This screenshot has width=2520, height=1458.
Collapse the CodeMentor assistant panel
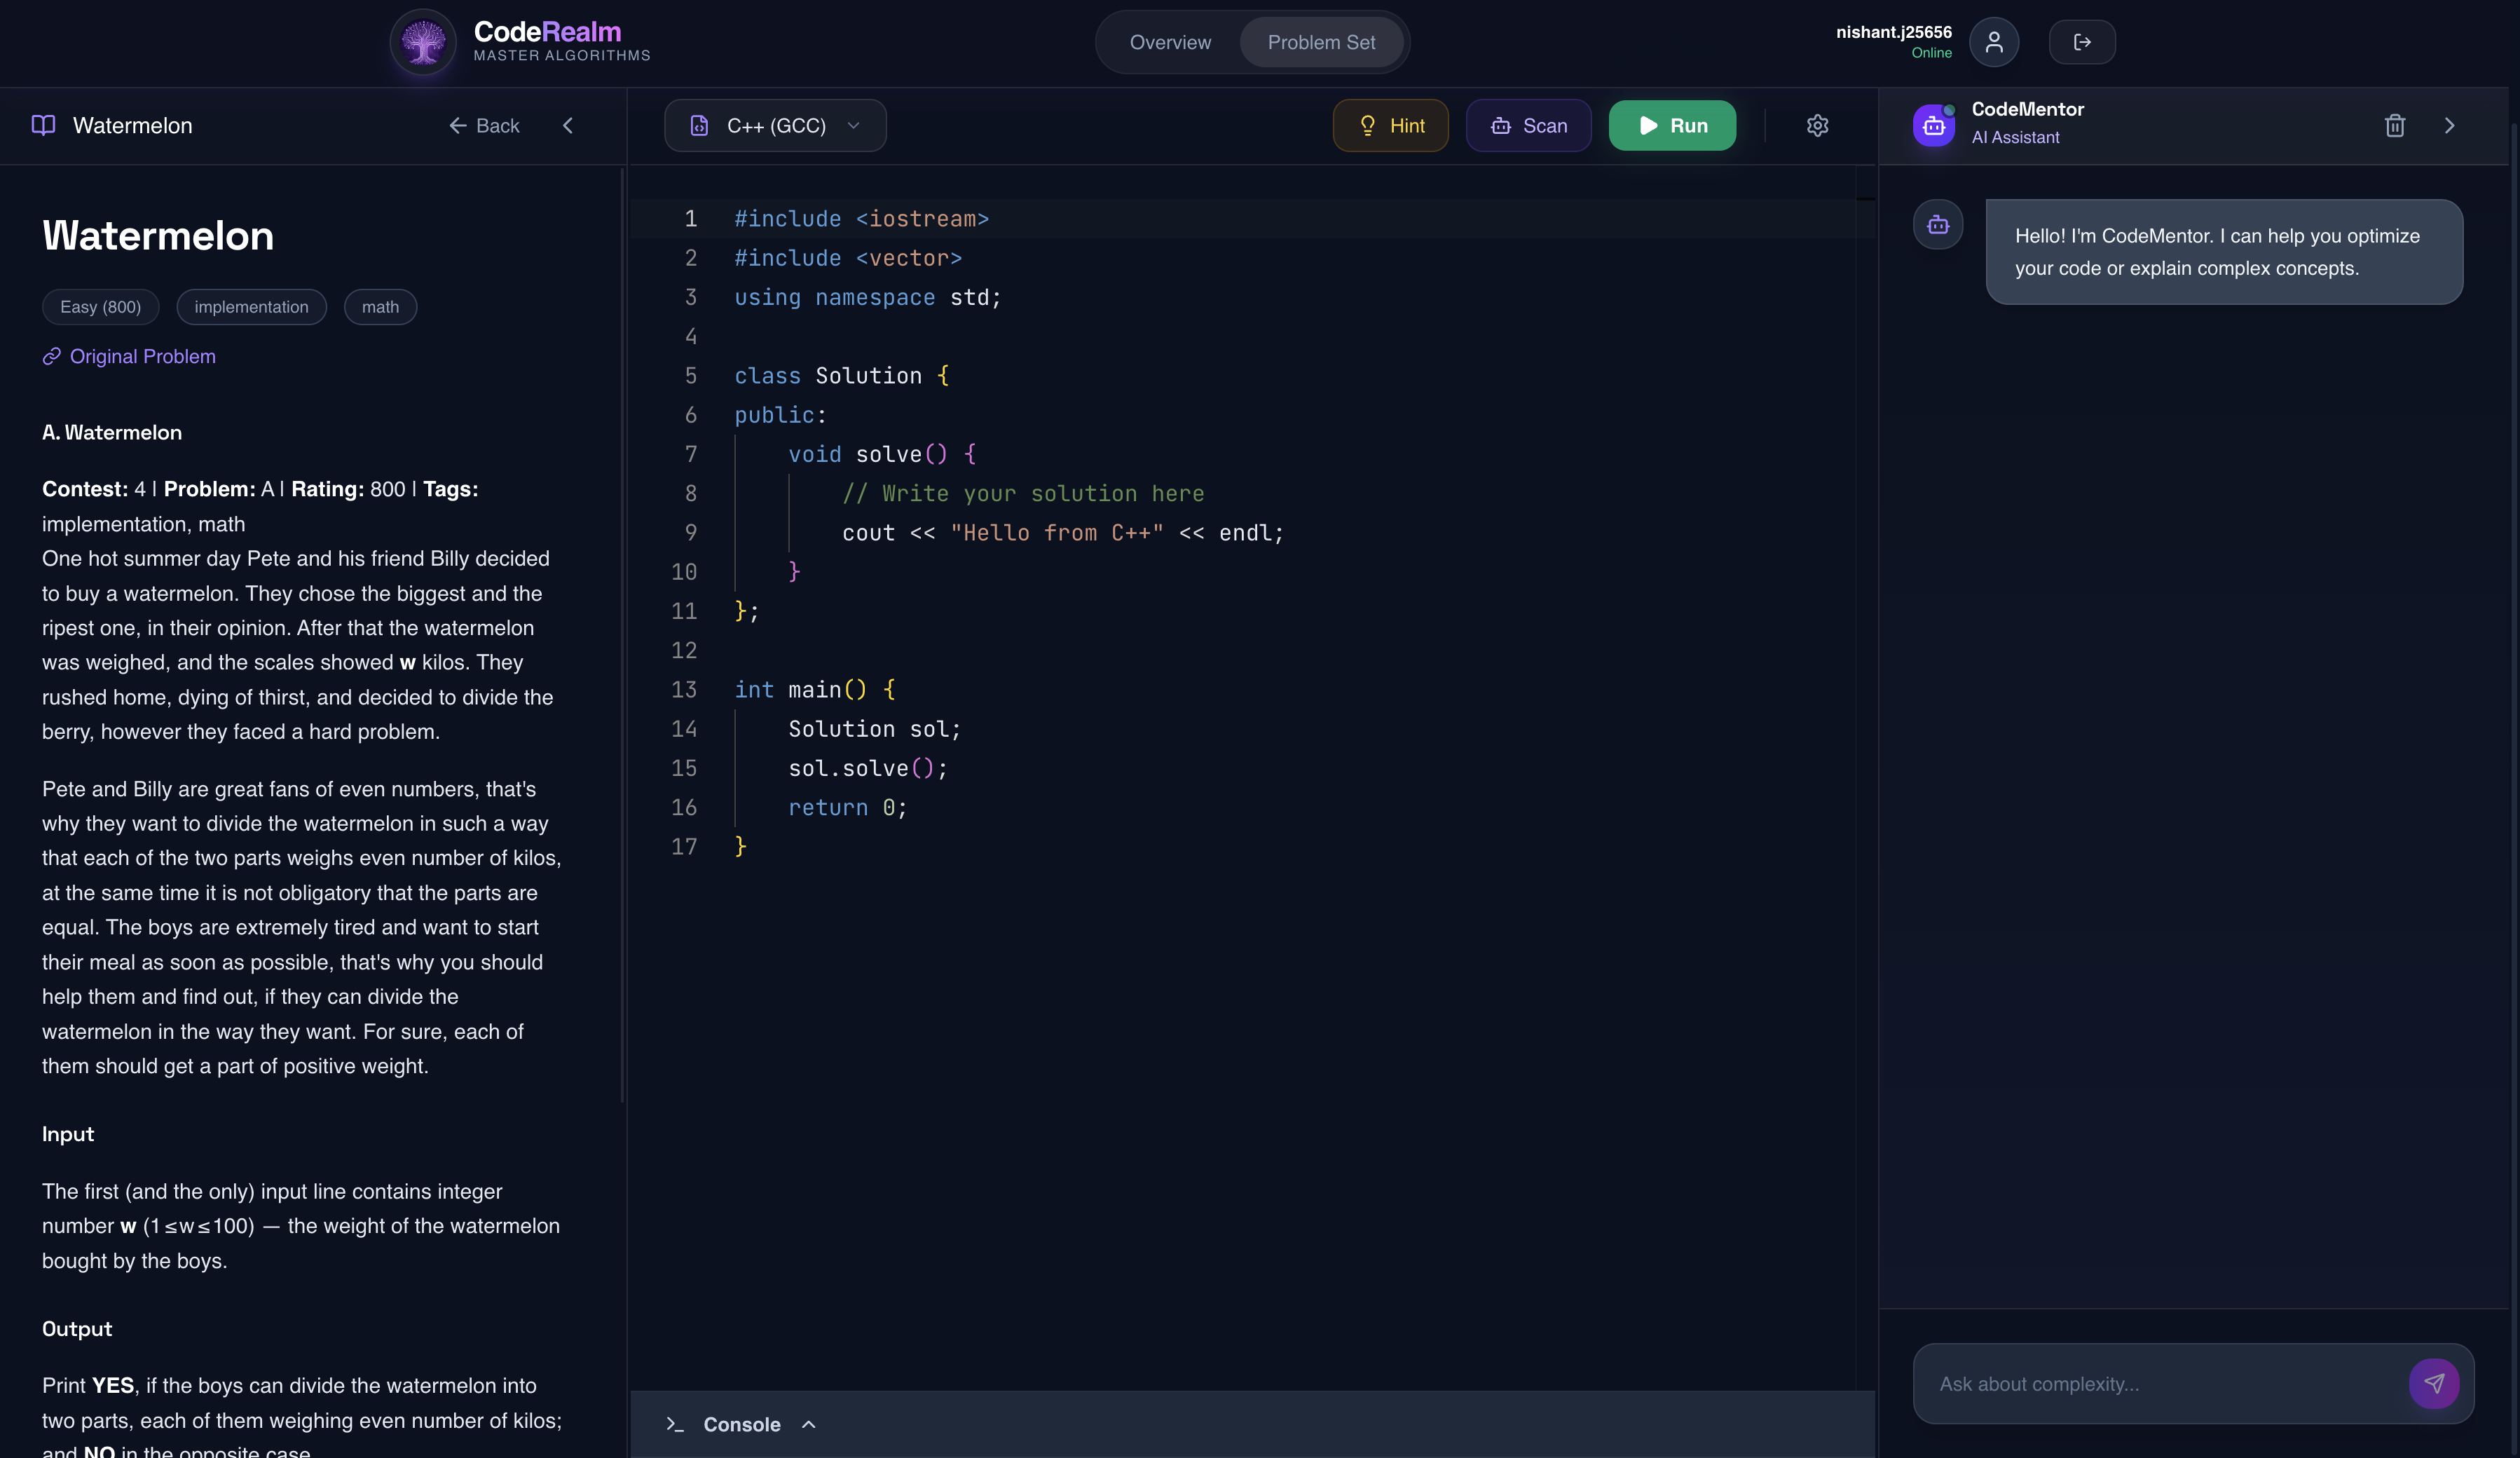point(2450,125)
